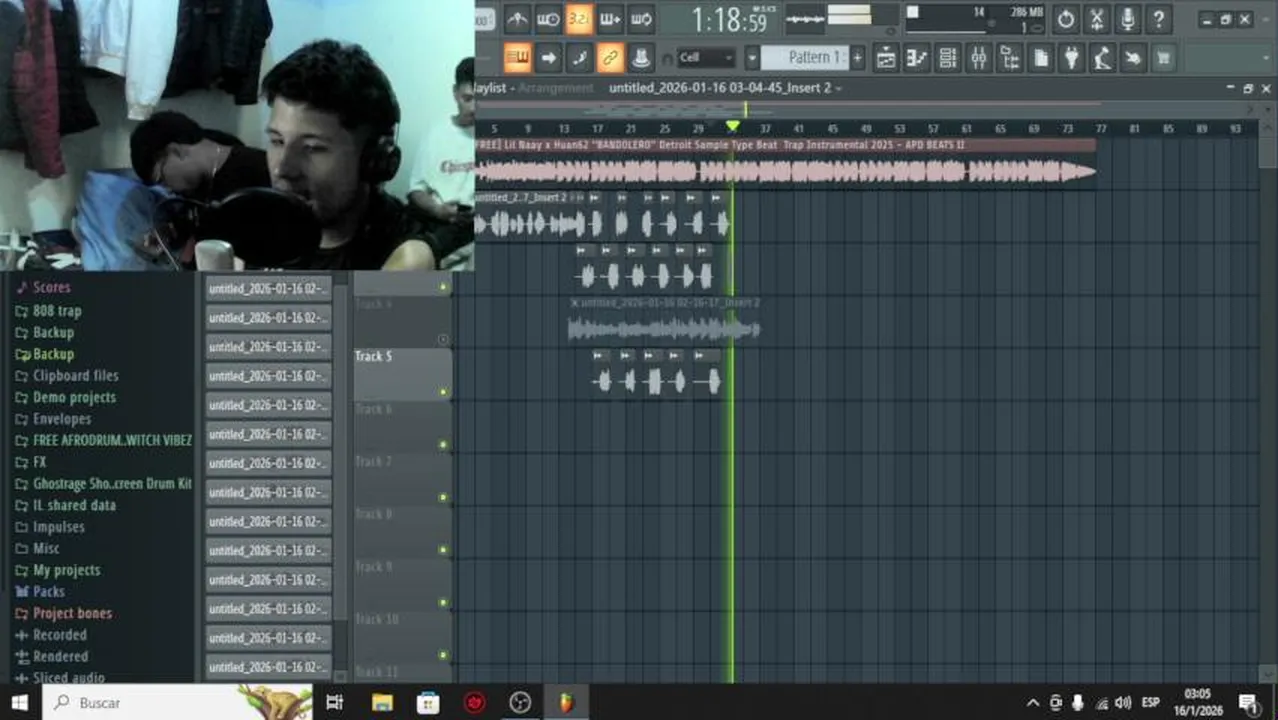Select the BANDOLERO Detroit Sample beat clip title

[785, 145]
